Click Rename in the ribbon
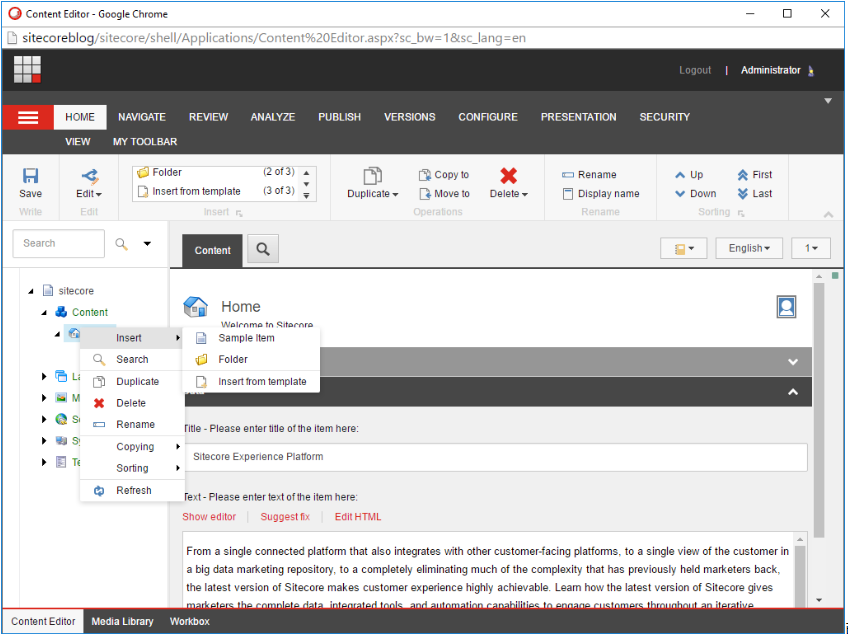This screenshot has height=634, width=848. pos(589,175)
